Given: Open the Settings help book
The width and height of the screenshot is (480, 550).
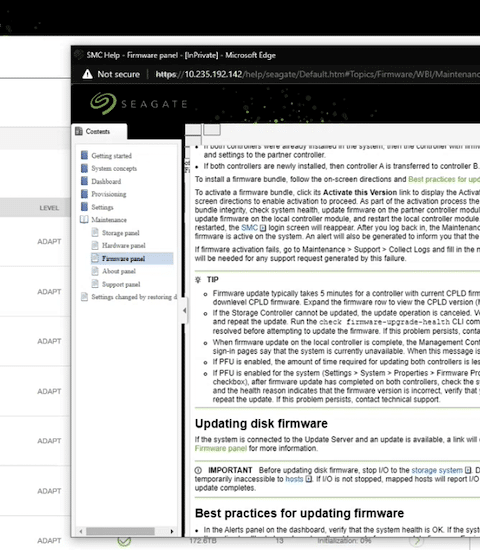Looking at the screenshot, I should coord(102,207).
